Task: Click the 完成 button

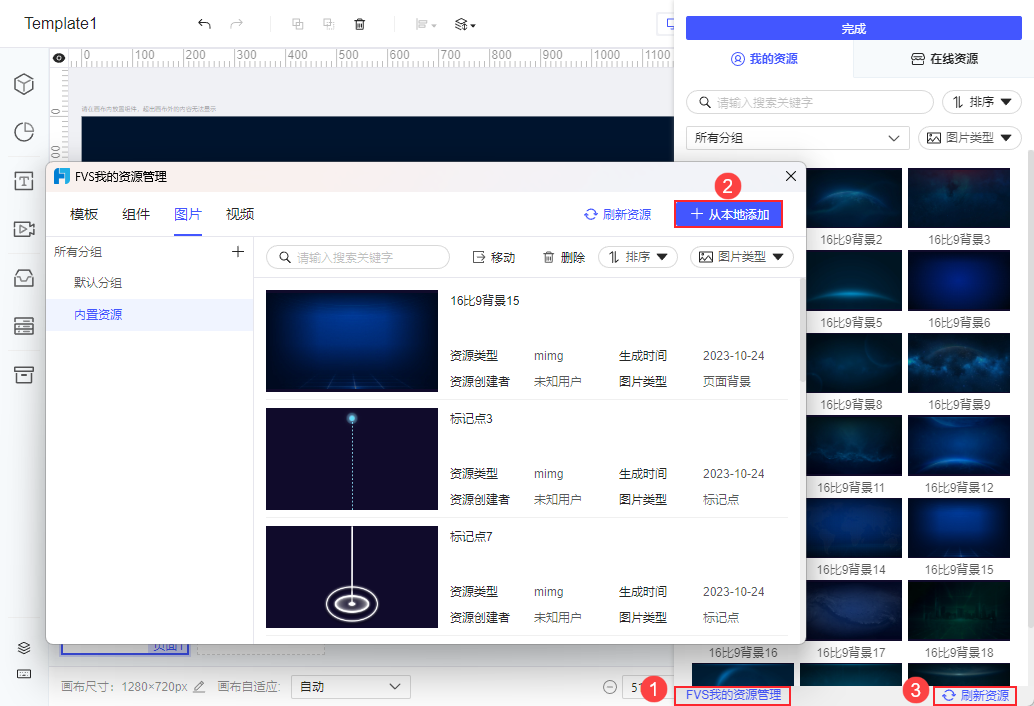Action: pos(853,28)
